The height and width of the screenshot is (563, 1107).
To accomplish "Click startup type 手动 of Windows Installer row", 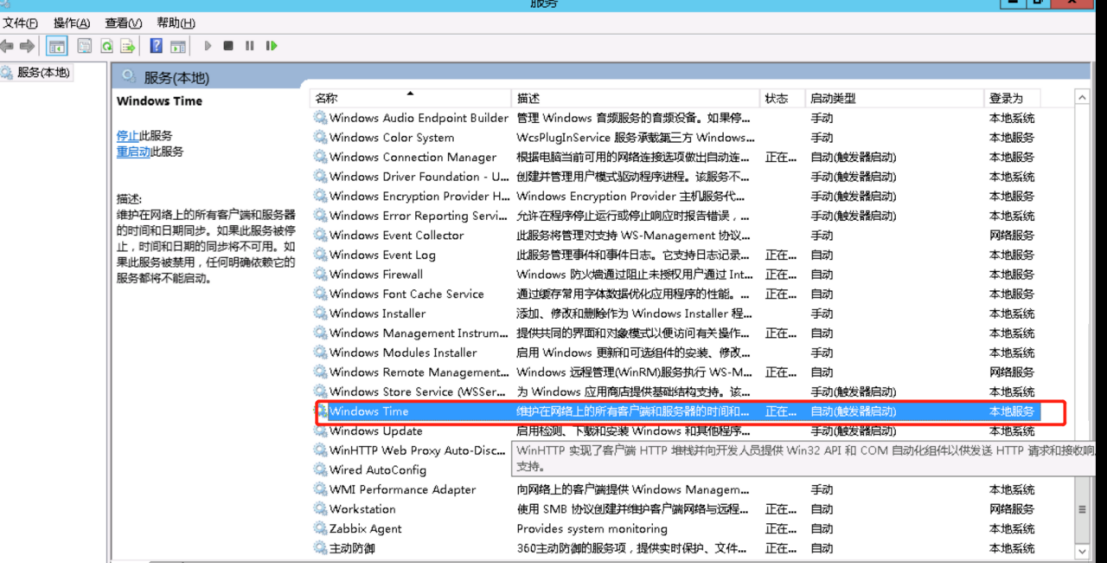I will [x=821, y=314].
